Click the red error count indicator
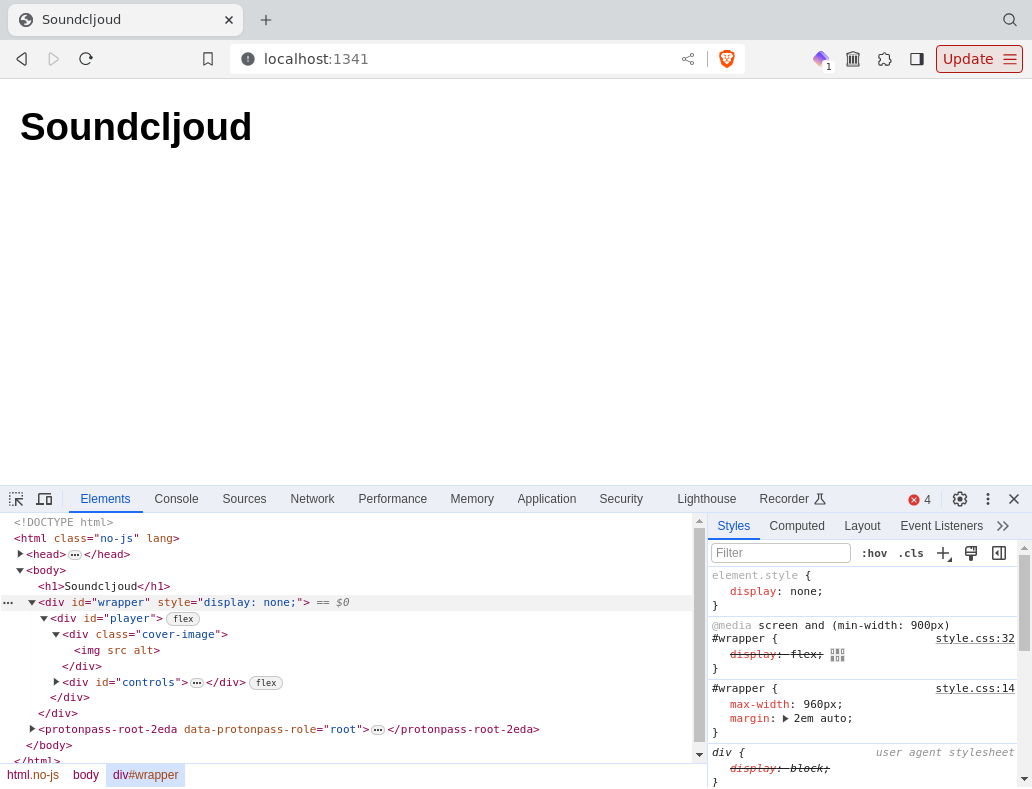The width and height of the screenshot is (1032, 789). [x=919, y=499]
